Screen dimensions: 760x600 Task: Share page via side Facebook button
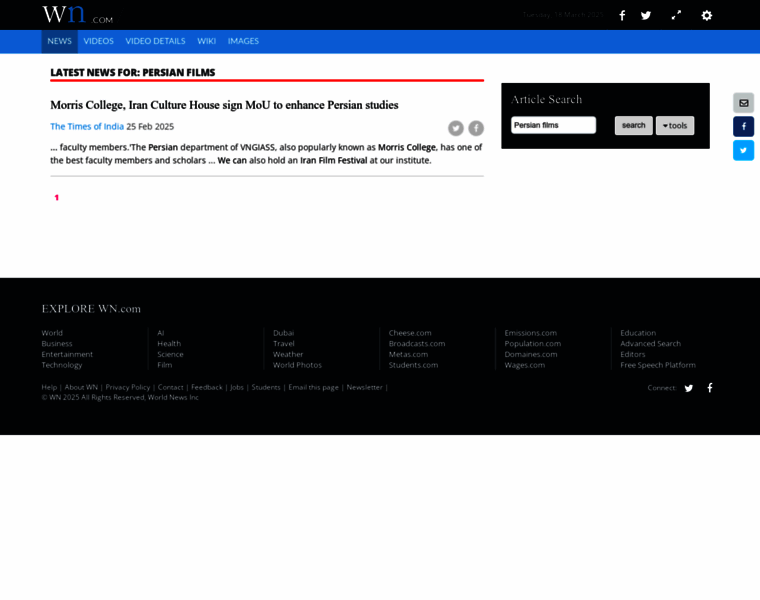click(744, 126)
